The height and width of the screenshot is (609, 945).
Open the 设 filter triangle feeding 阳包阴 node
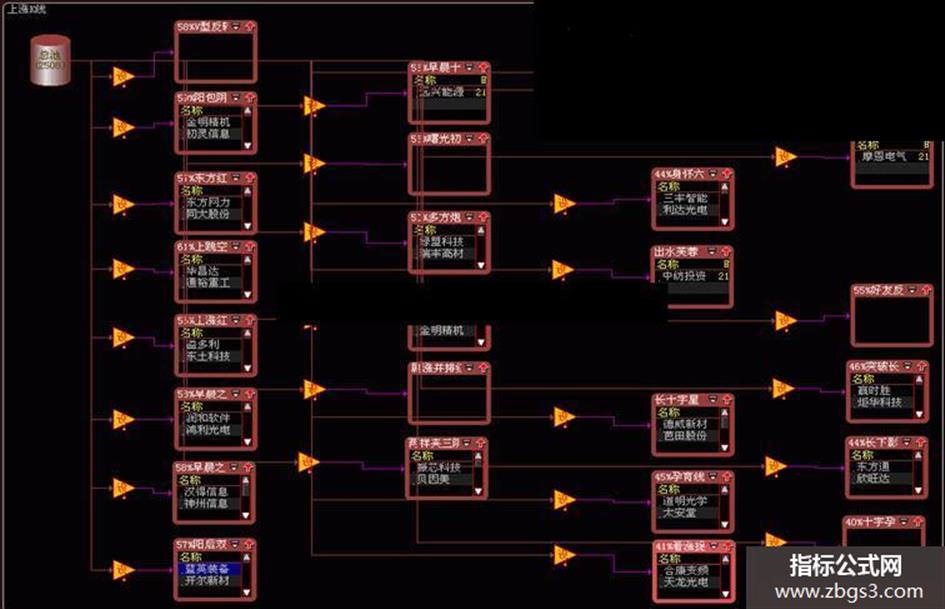click(124, 127)
